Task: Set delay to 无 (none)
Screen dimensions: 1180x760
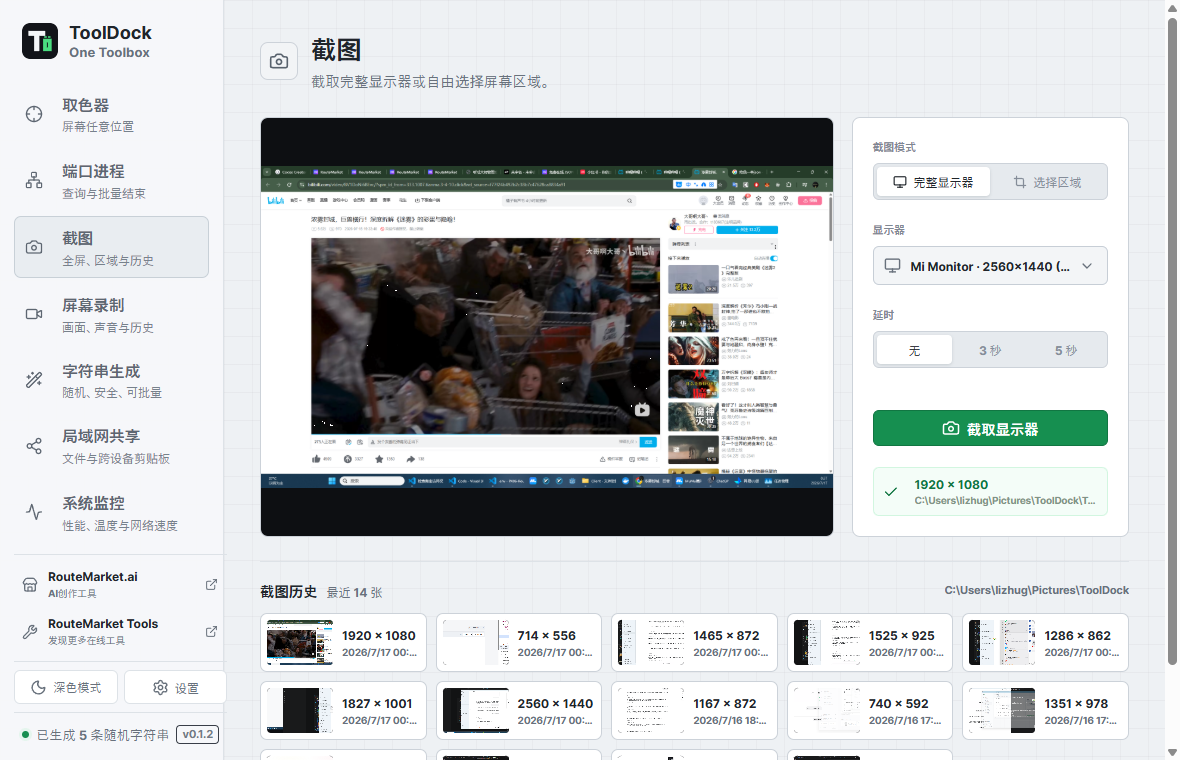Action: pyautogui.click(x=914, y=351)
